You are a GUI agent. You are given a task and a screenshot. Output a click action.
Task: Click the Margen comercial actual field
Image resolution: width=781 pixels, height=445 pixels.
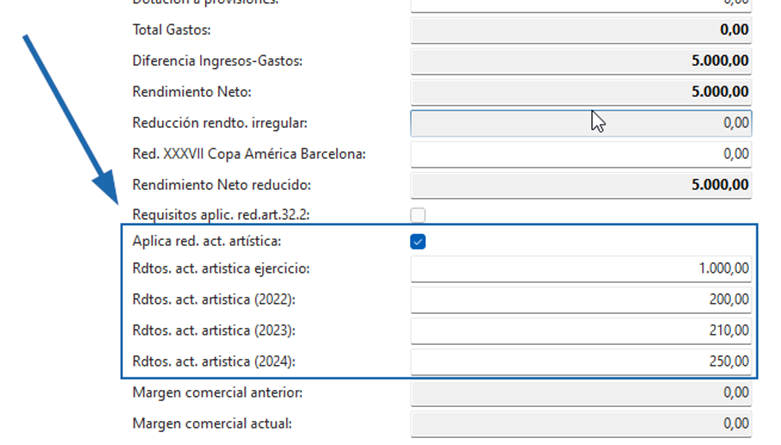[581, 423]
